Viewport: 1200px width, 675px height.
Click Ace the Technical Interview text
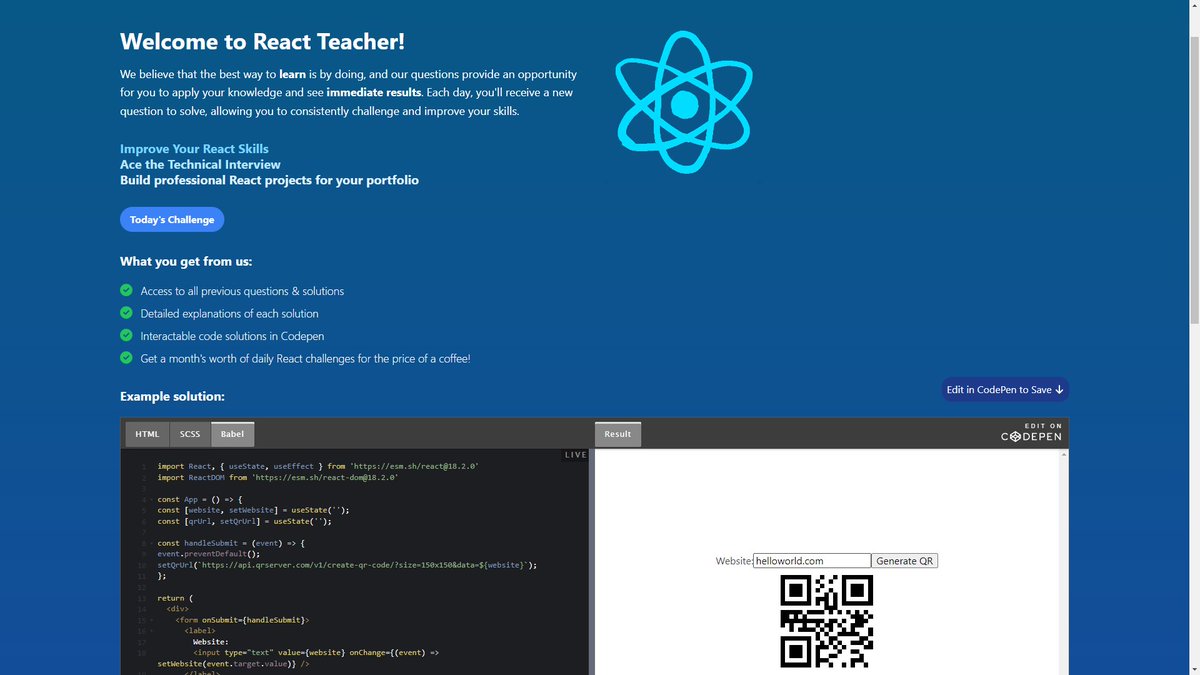point(200,164)
